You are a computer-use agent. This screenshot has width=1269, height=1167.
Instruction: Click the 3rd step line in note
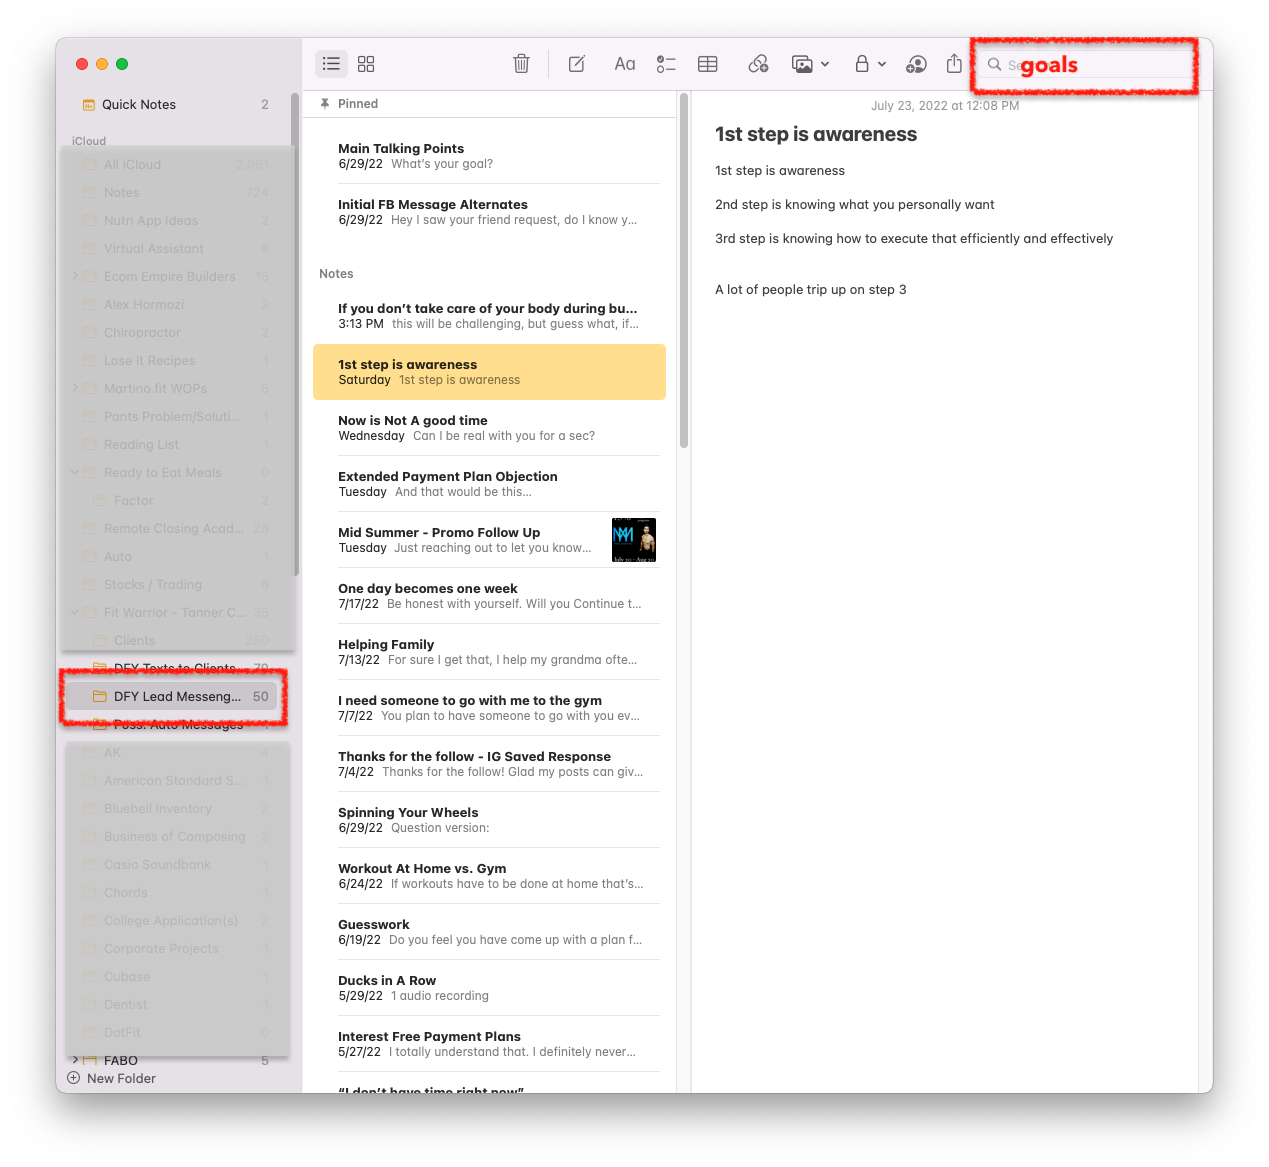(x=913, y=239)
